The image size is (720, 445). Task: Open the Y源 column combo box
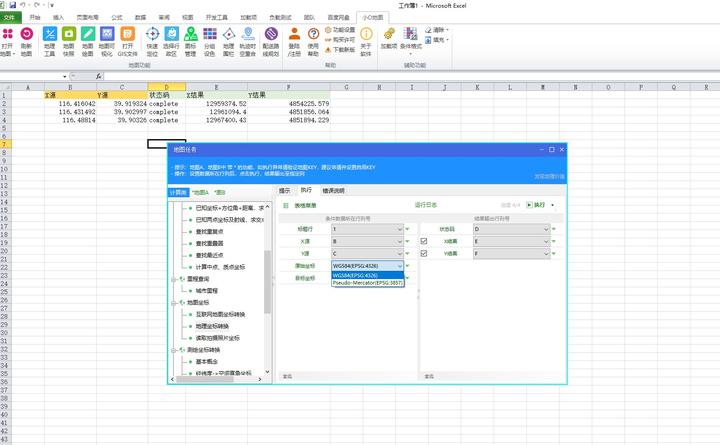367,253
